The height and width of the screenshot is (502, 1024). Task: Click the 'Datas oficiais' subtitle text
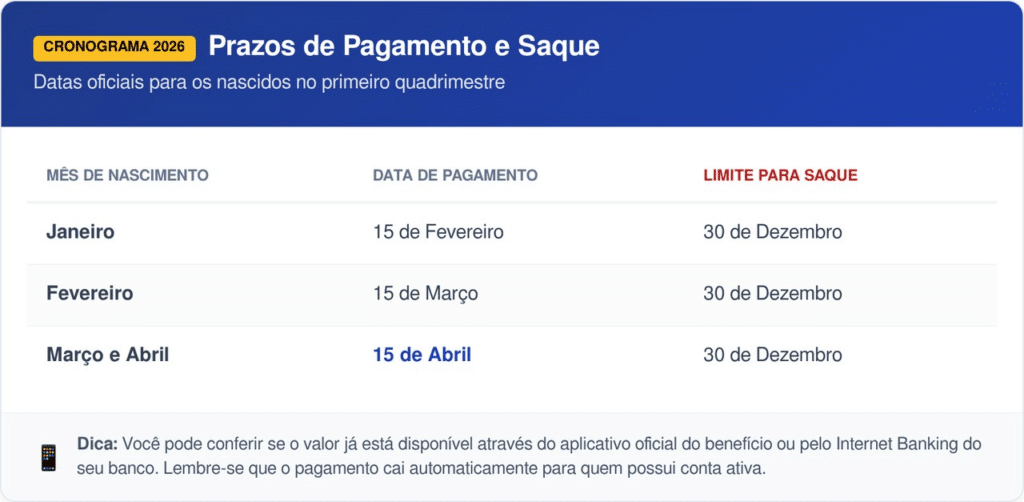269,83
